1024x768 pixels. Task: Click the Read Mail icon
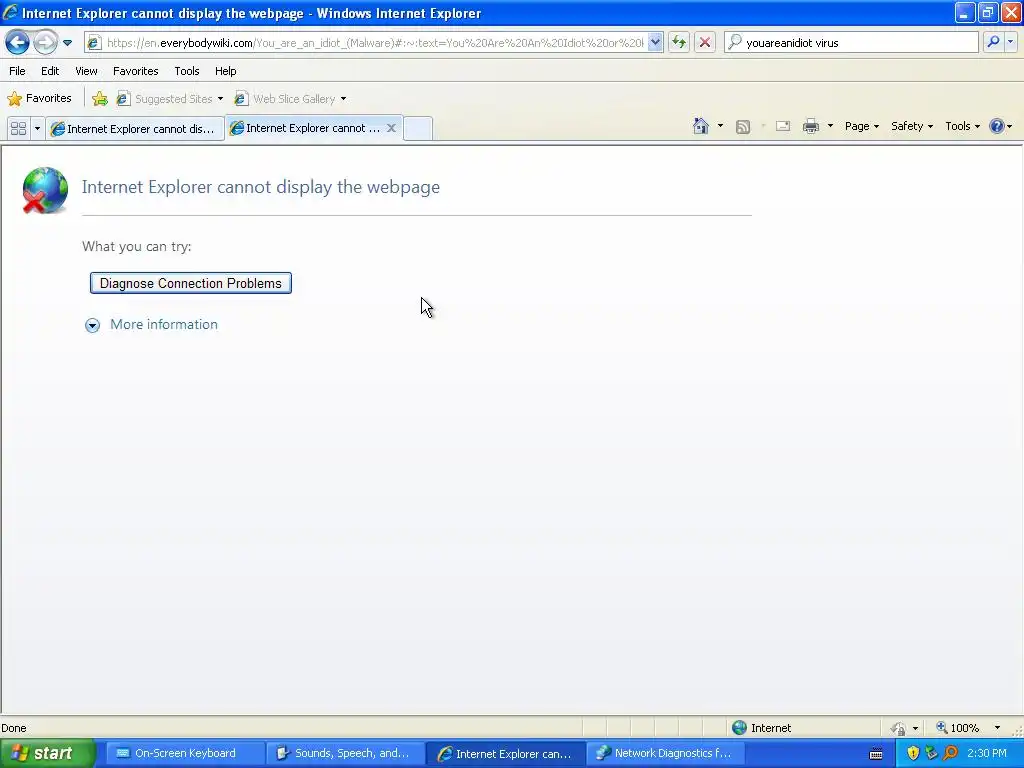pos(782,126)
